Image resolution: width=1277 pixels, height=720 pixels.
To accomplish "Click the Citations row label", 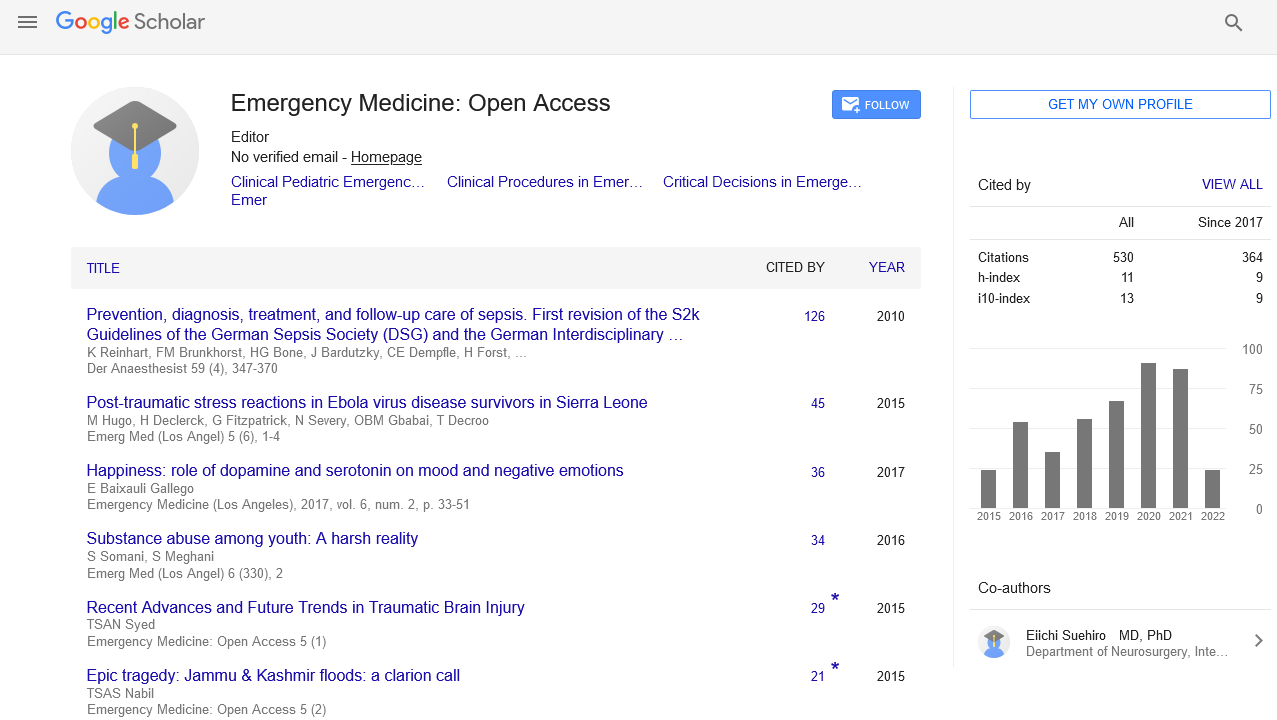I will click(1003, 258).
